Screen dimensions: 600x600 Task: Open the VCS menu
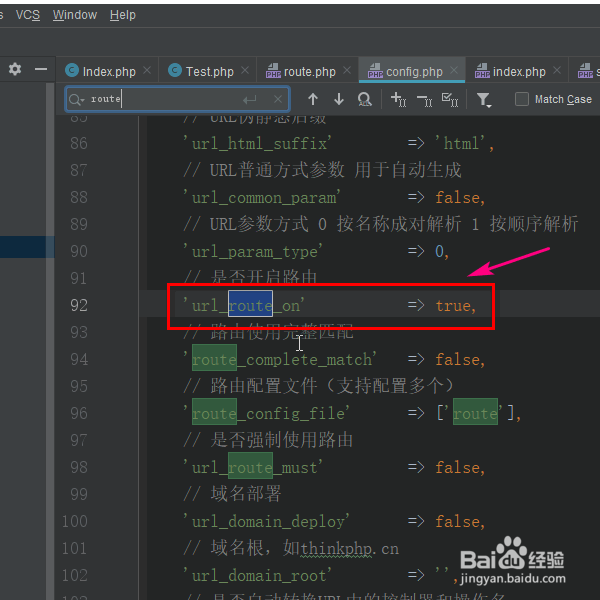coord(28,15)
